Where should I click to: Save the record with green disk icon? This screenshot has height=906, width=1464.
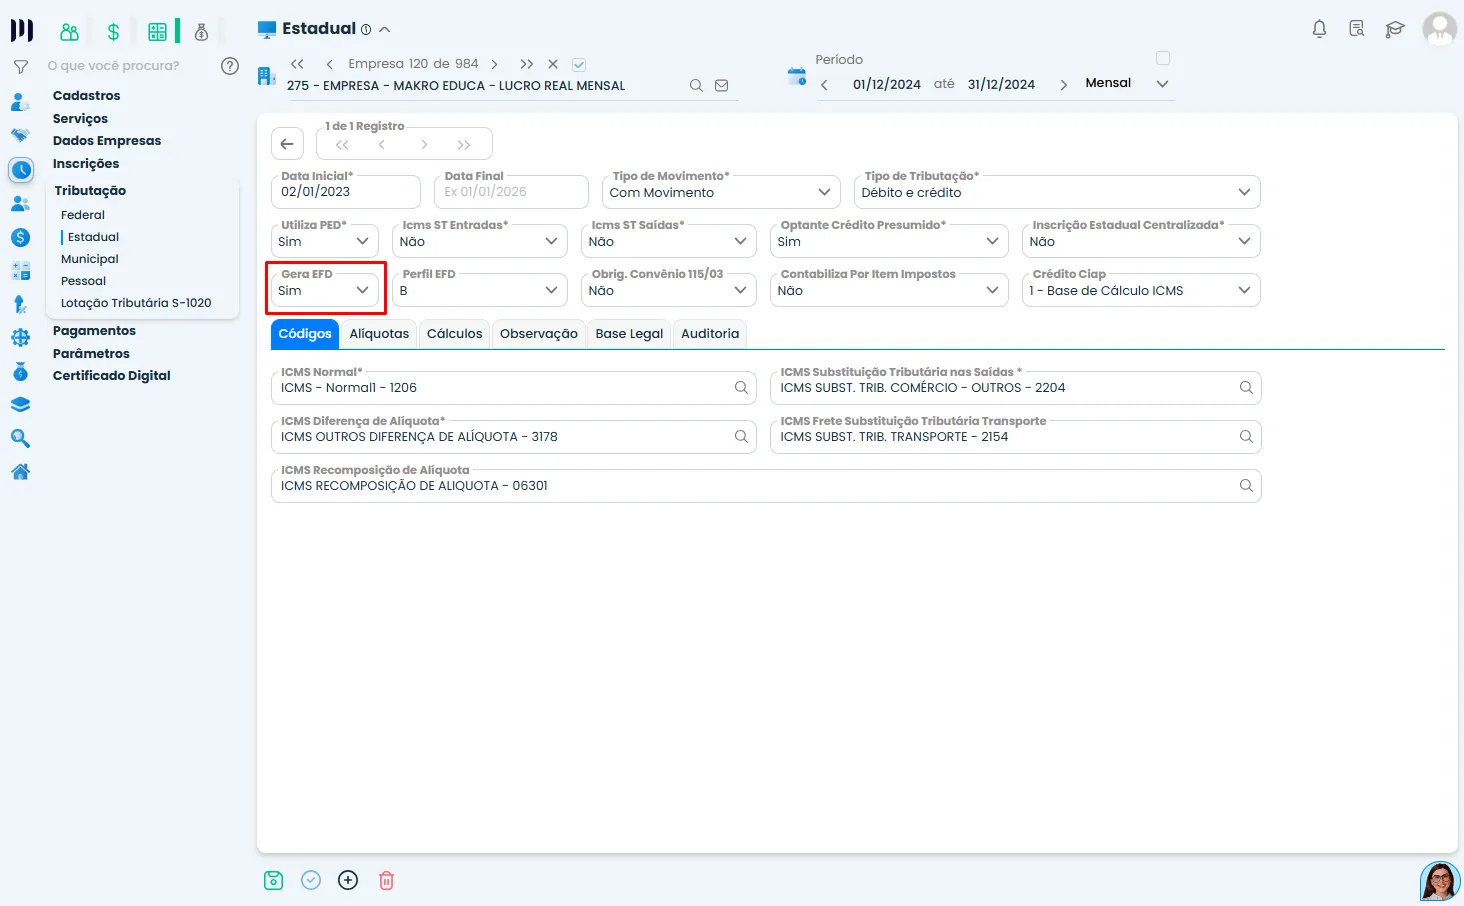click(x=273, y=880)
